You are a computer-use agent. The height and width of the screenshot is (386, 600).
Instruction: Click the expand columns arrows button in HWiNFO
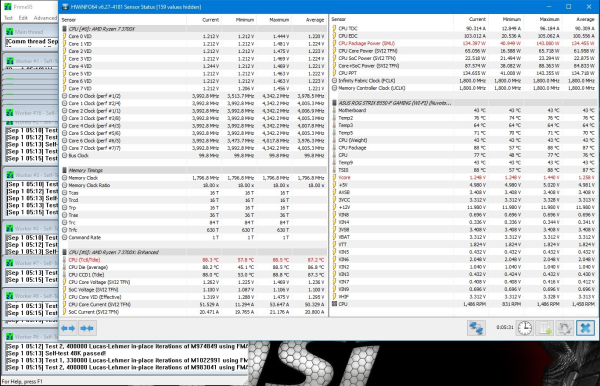(68, 328)
